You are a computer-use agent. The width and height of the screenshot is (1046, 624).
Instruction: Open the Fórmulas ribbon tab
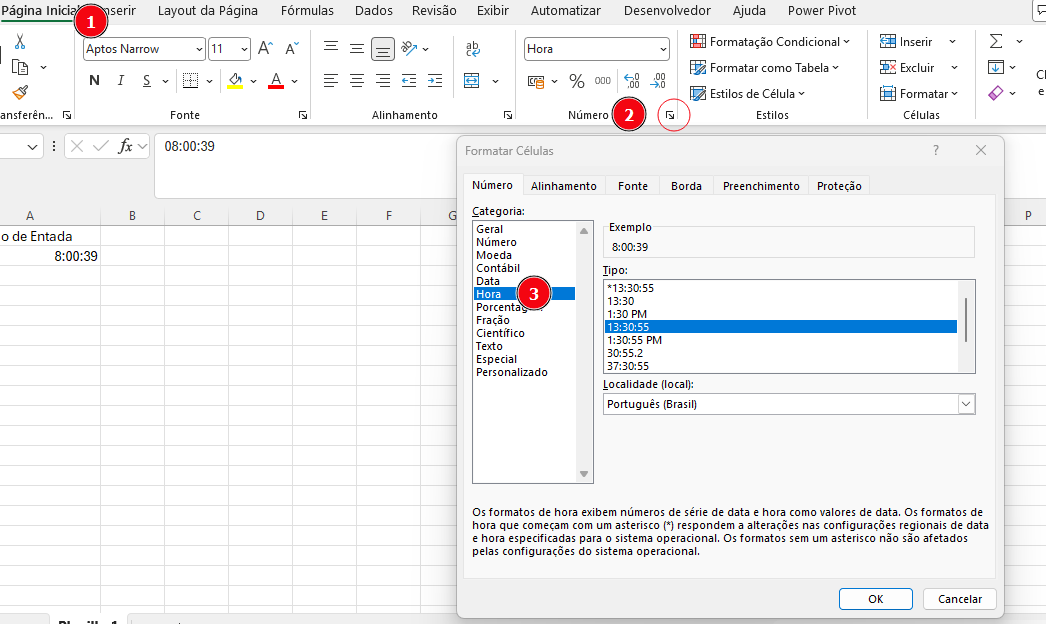(x=306, y=11)
